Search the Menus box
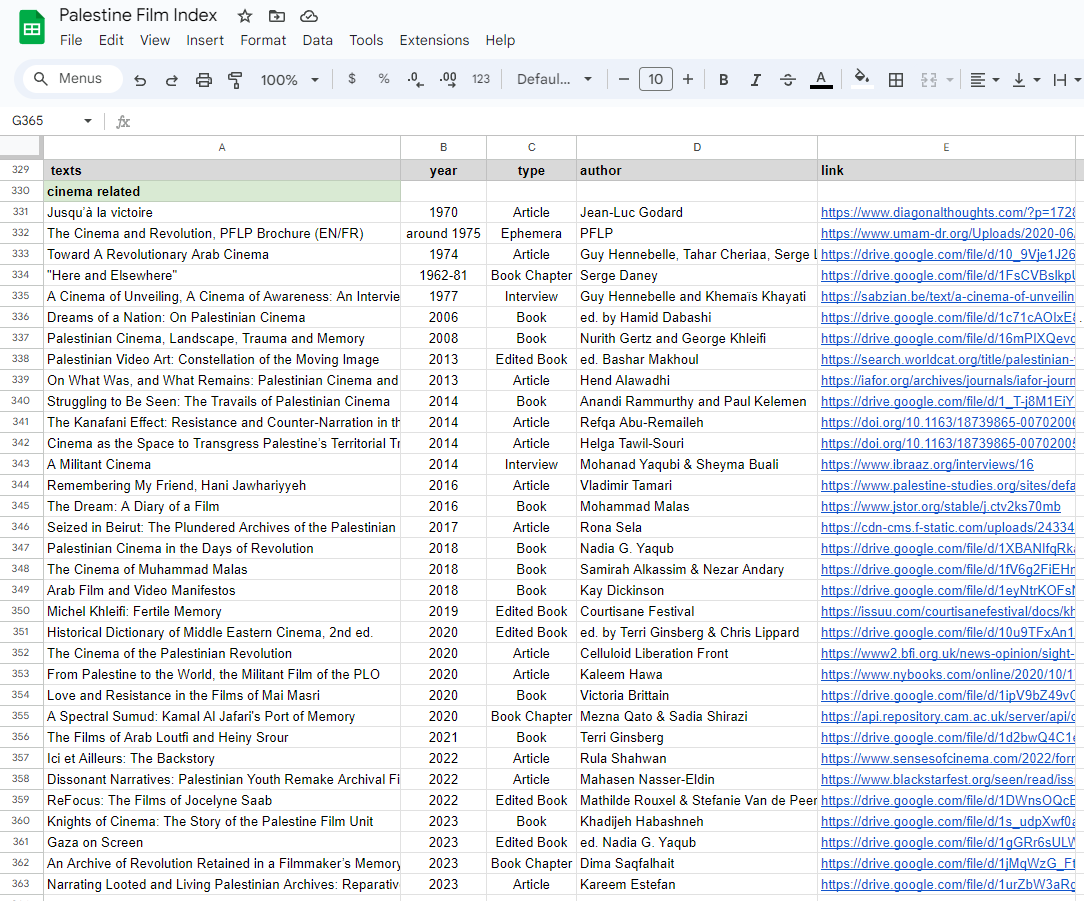Image resolution: width=1084 pixels, height=901 pixels. (x=73, y=79)
